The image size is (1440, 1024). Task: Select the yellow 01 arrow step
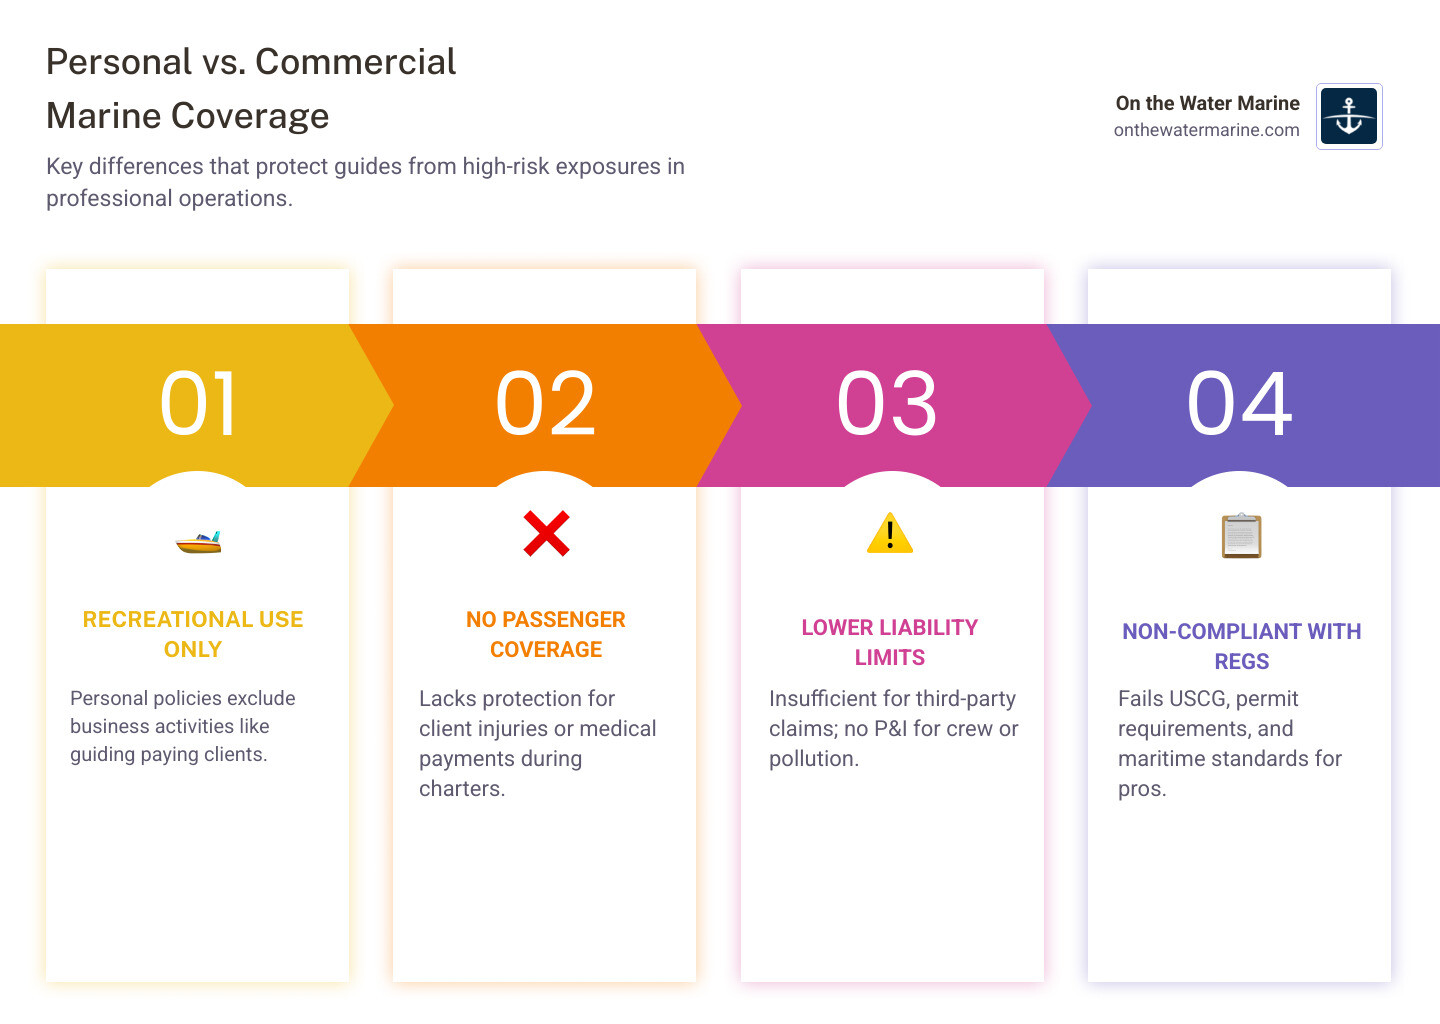198,404
